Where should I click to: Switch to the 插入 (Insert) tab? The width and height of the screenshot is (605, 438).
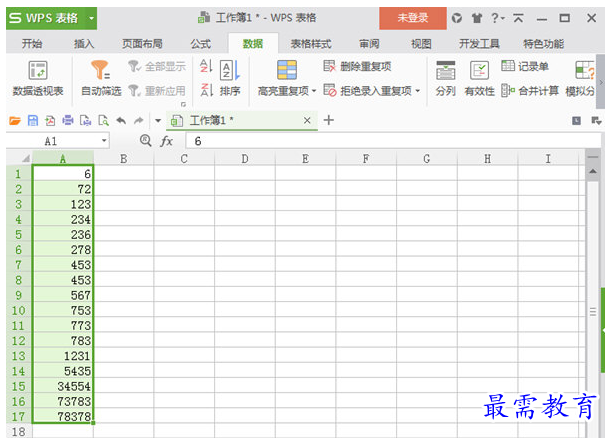click(84, 44)
